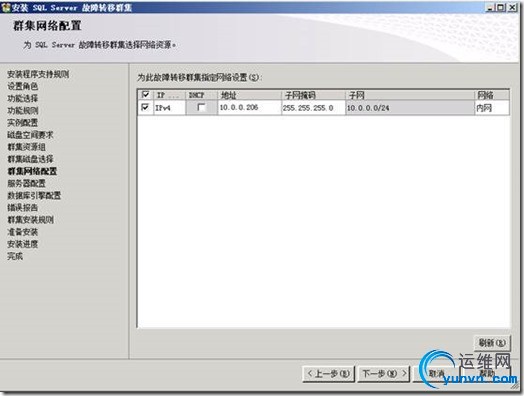Select 错误报告 step in sidebar
This screenshot has width=524, height=396.
pos(23,208)
